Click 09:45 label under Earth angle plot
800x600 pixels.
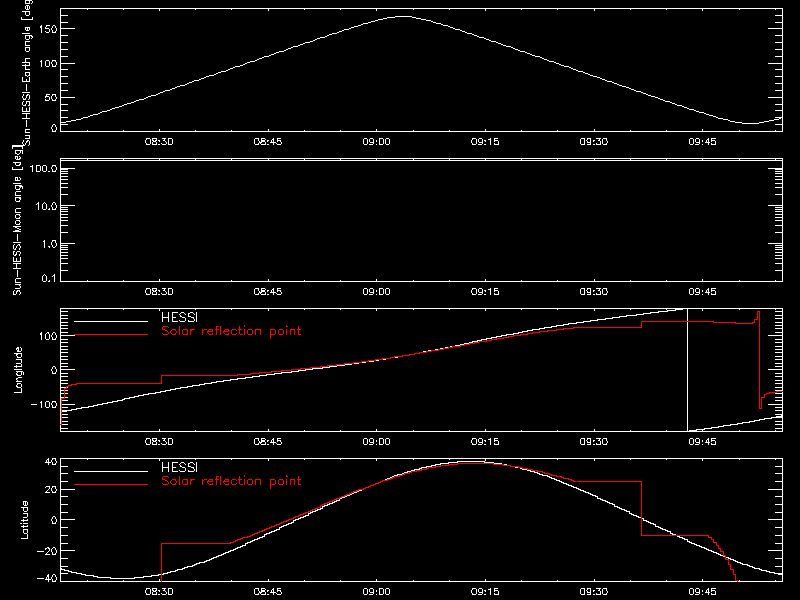pos(703,142)
